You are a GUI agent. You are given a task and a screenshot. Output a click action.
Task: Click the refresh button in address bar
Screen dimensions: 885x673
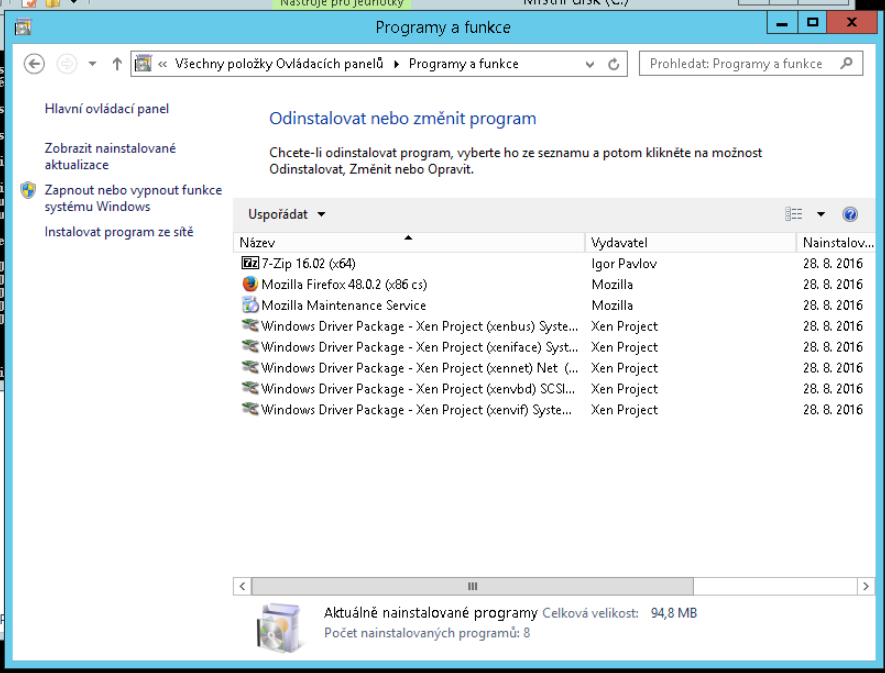click(614, 64)
